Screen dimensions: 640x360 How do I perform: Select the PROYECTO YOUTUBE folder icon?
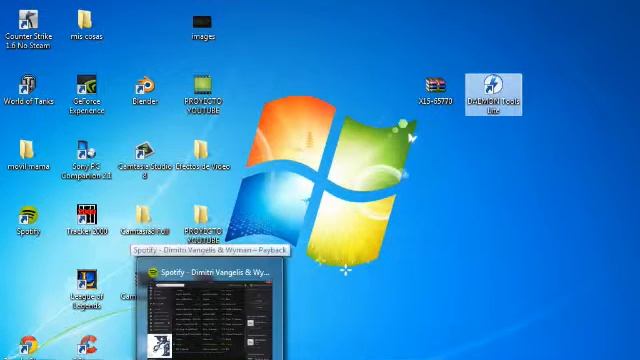pyautogui.click(x=203, y=224)
